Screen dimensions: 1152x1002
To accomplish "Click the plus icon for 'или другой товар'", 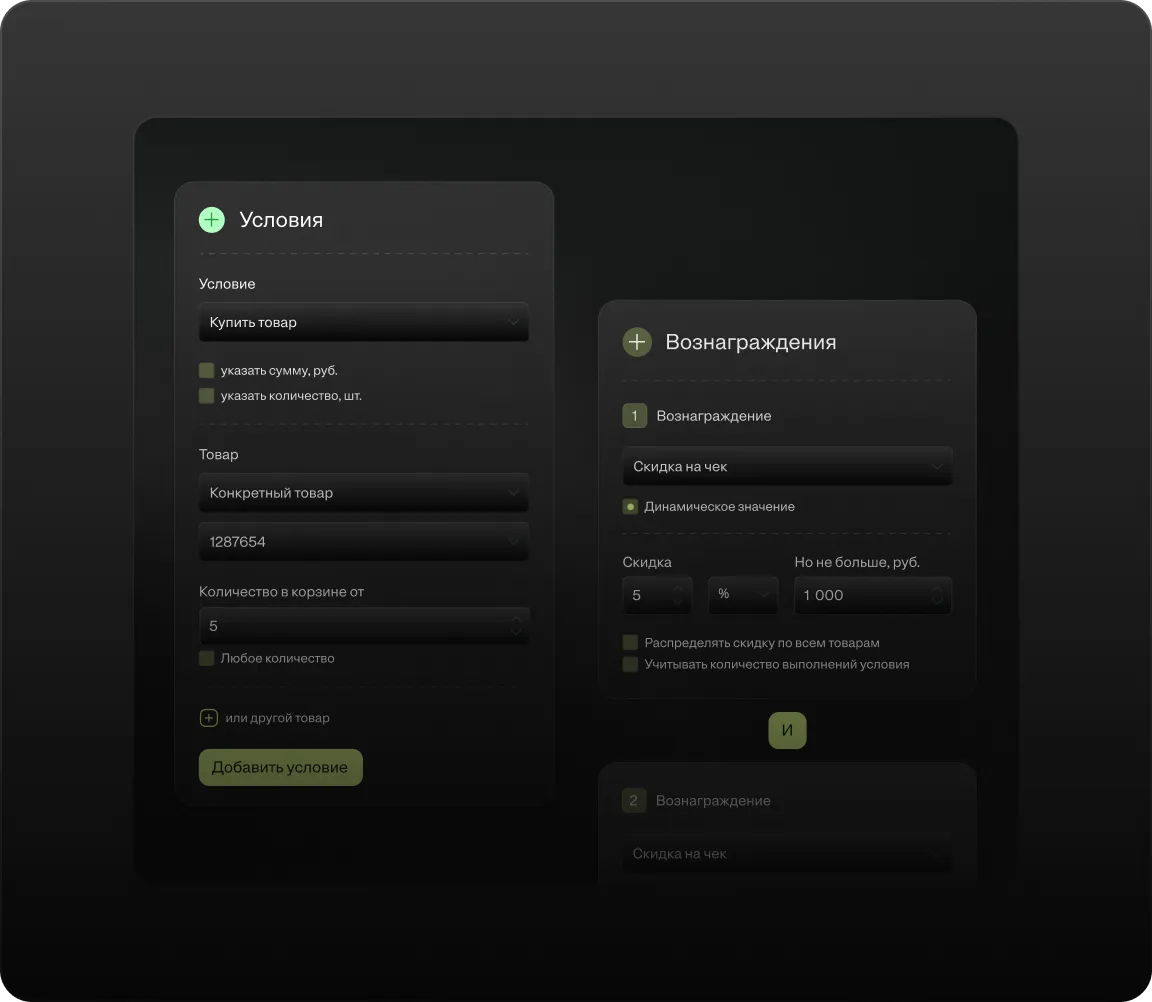I will [209, 718].
